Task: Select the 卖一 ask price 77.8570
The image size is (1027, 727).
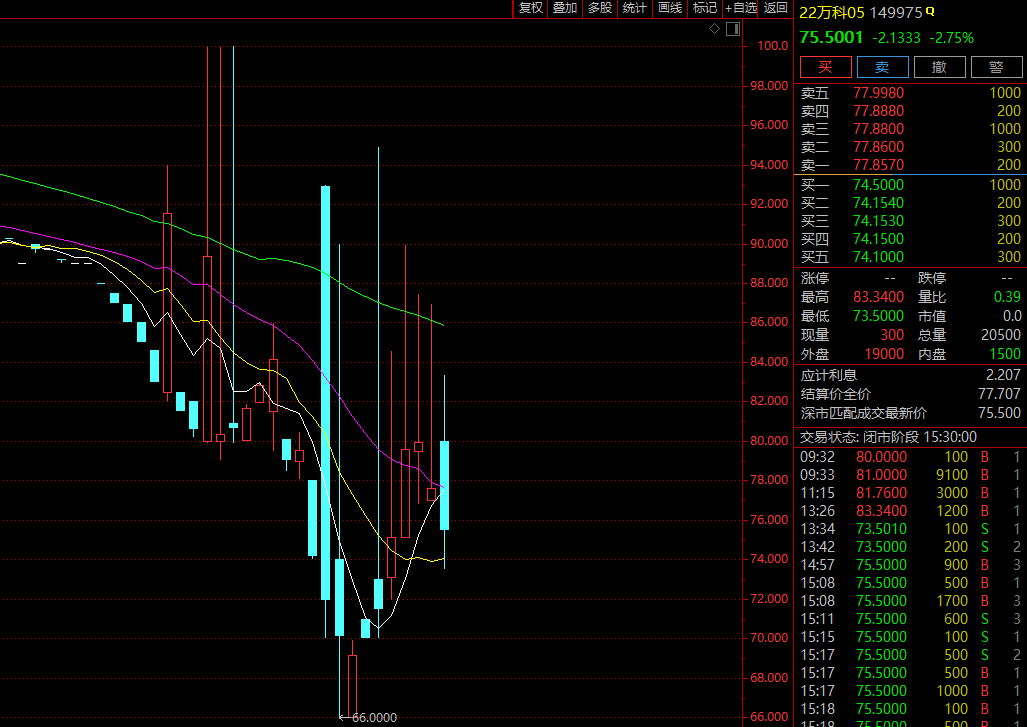Action: click(878, 164)
